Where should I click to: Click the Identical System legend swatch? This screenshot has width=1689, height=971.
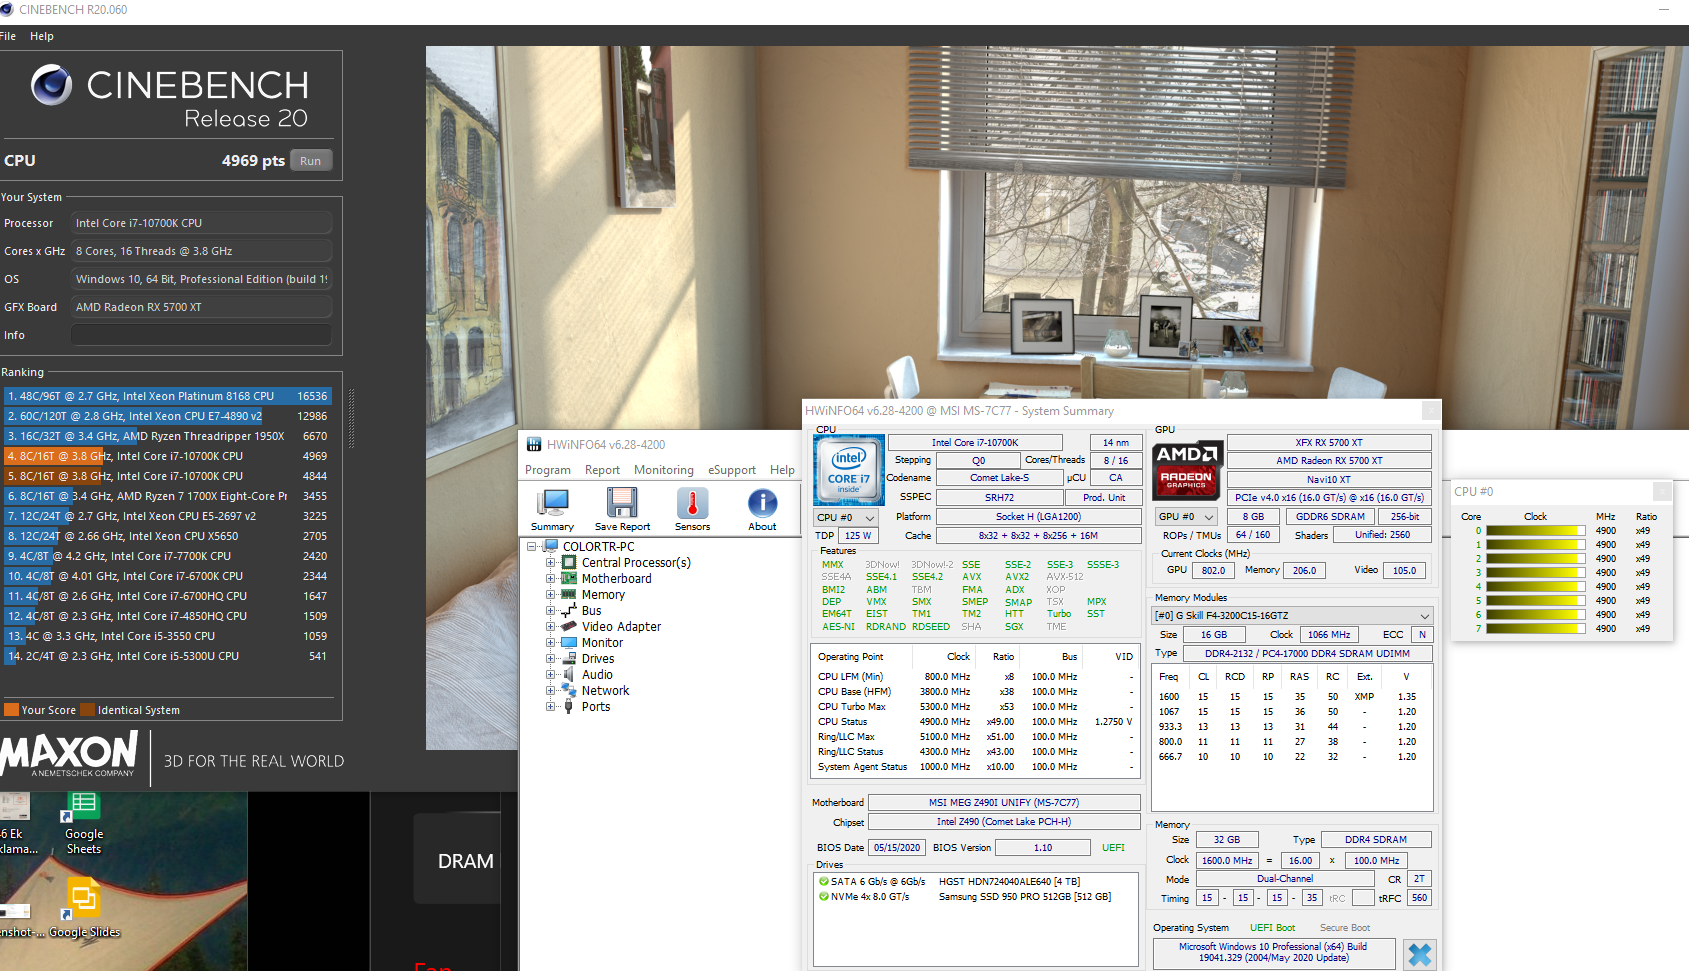tap(88, 710)
